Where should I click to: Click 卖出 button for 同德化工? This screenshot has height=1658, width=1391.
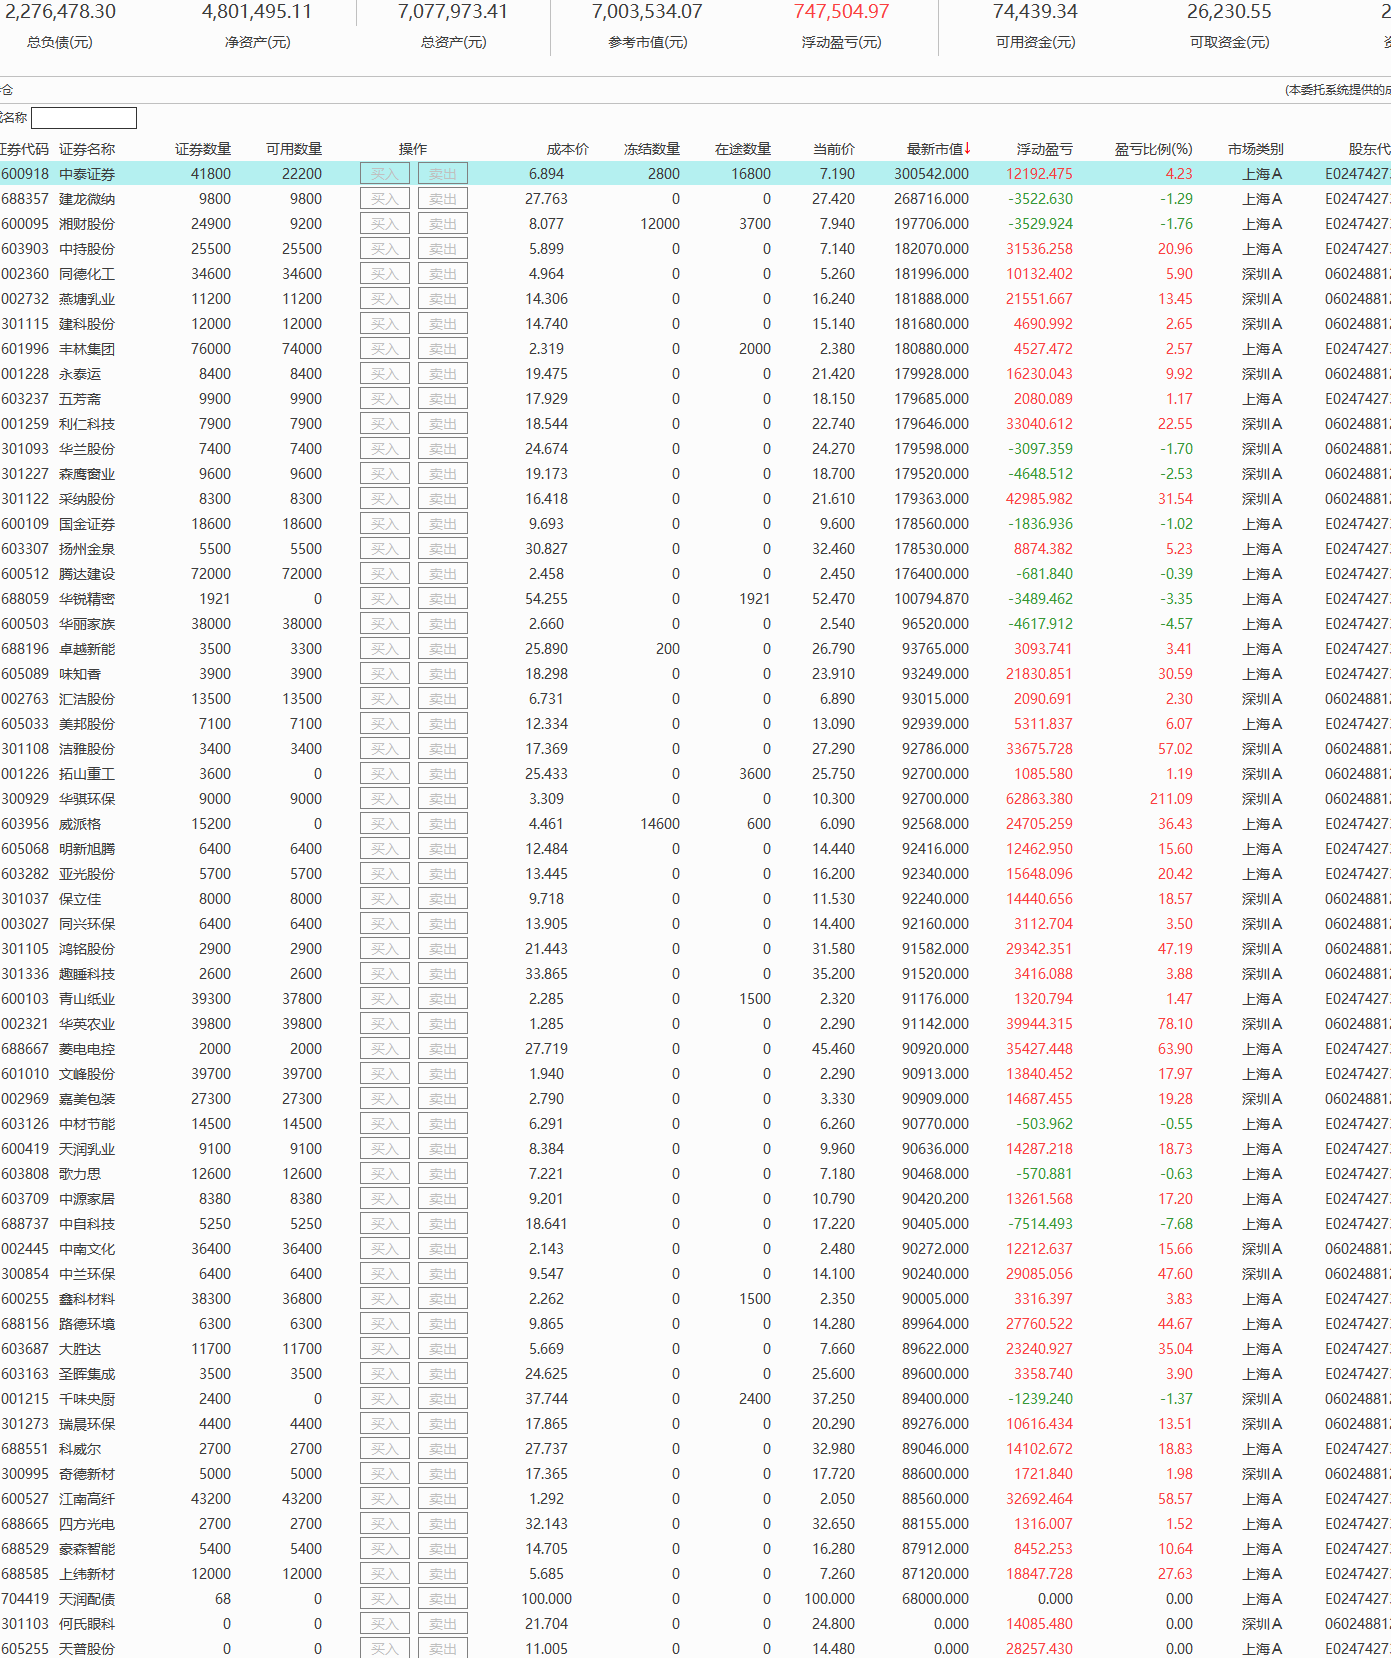[443, 274]
